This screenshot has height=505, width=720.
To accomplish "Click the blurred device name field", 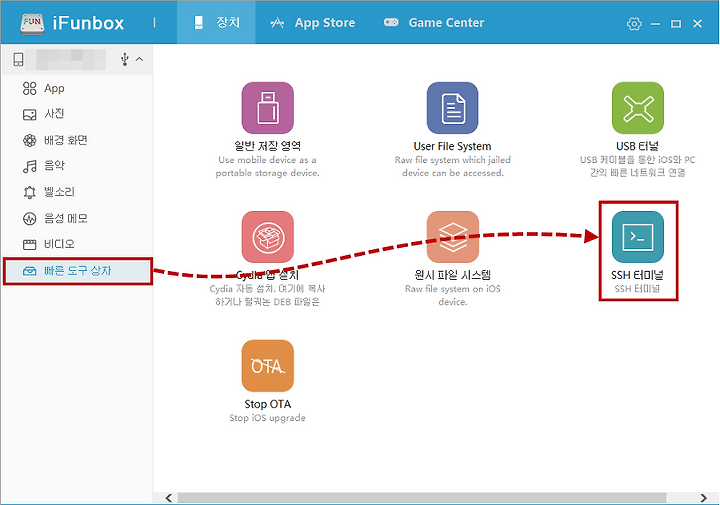I will click(x=71, y=60).
